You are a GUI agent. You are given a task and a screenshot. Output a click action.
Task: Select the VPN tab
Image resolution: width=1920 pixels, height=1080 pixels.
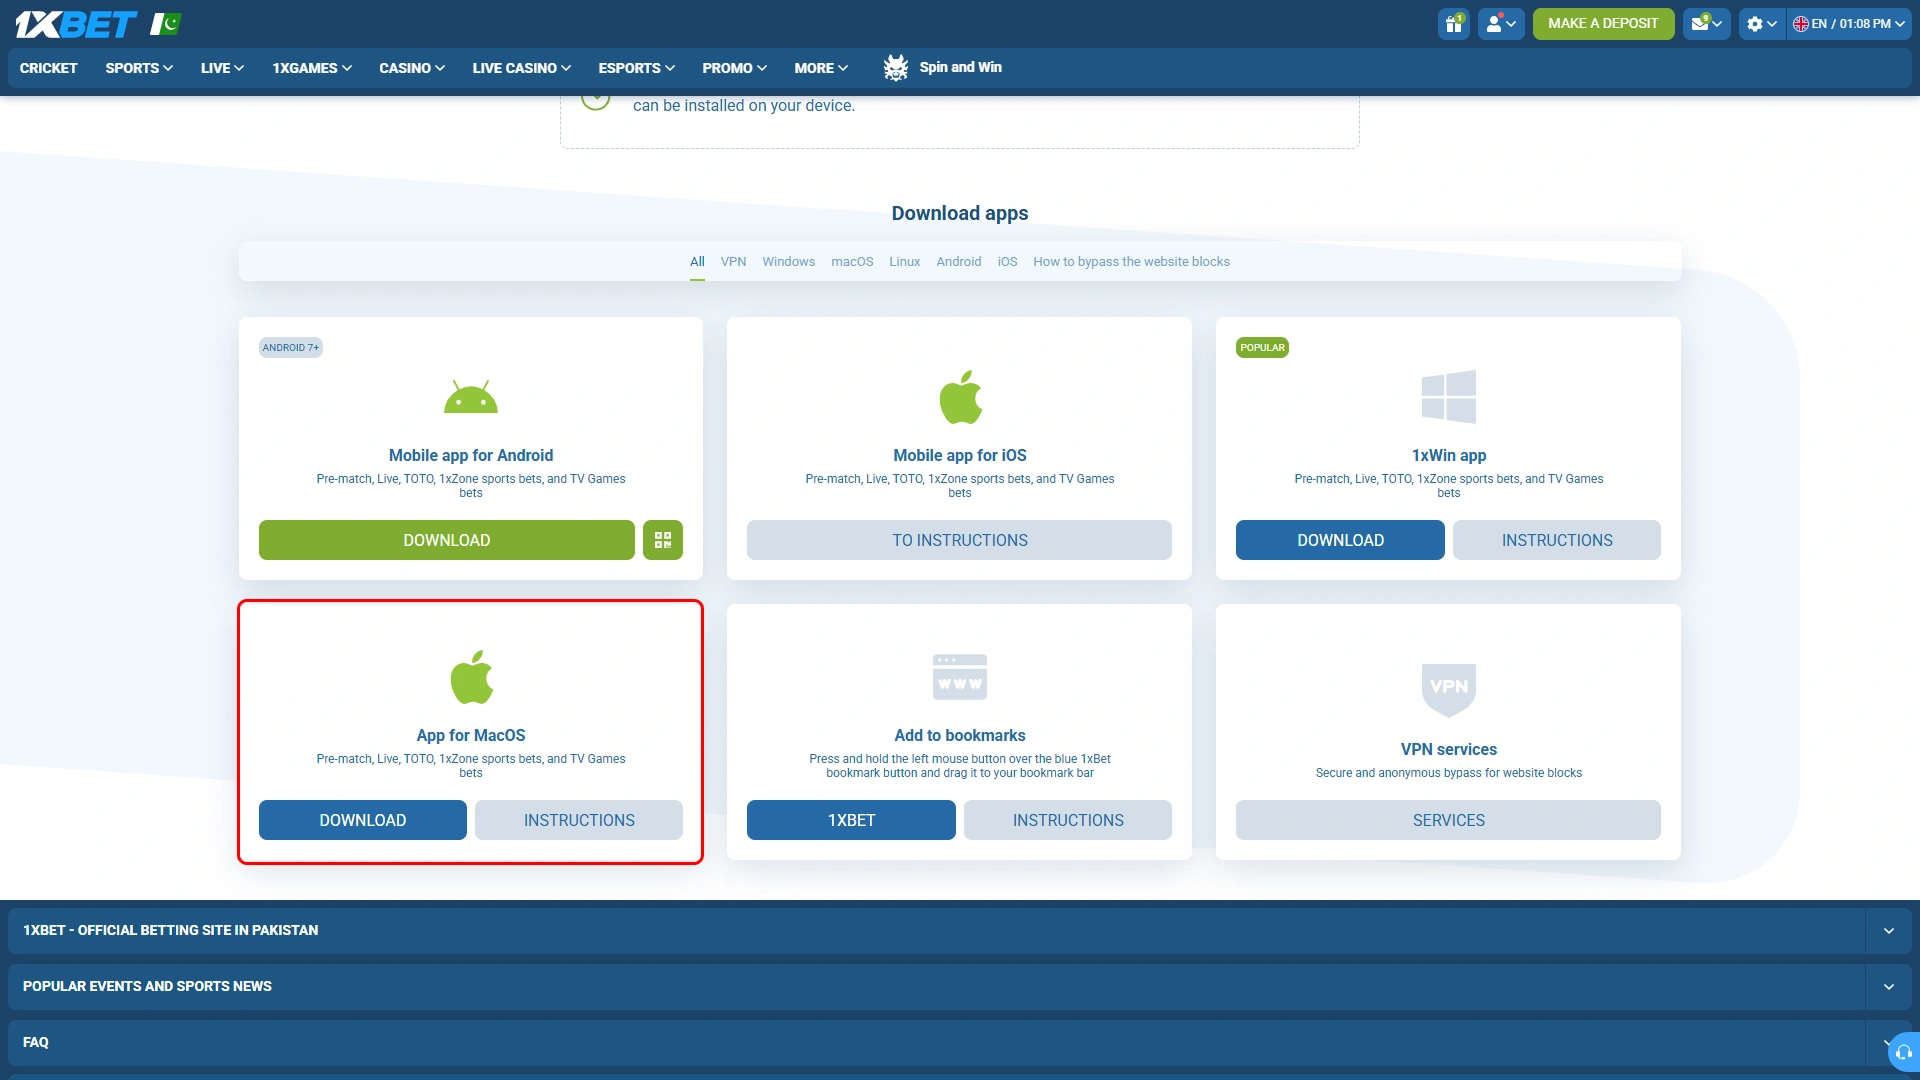tap(734, 262)
